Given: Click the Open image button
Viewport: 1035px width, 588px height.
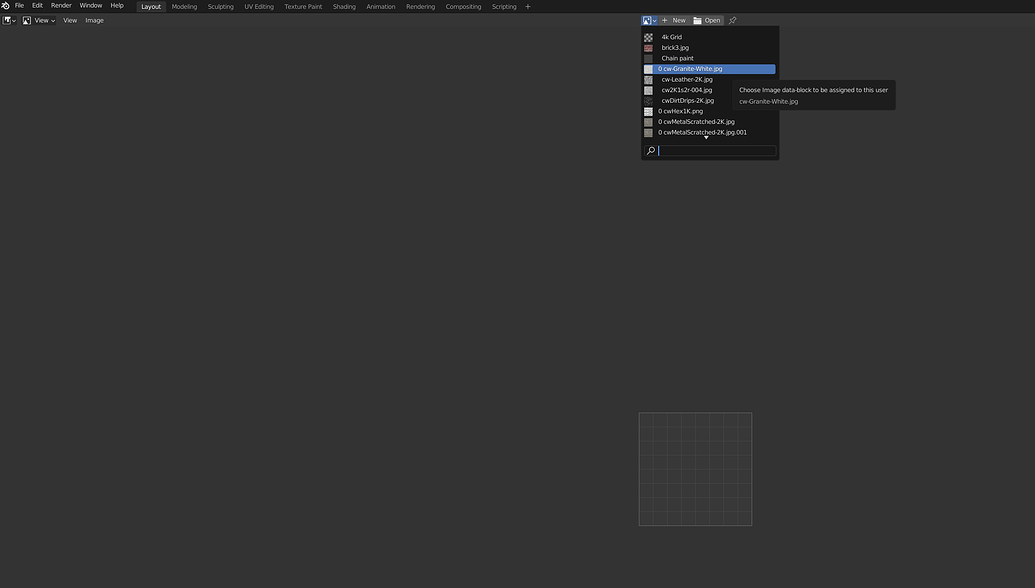Looking at the screenshot, I should coord(707,20).
